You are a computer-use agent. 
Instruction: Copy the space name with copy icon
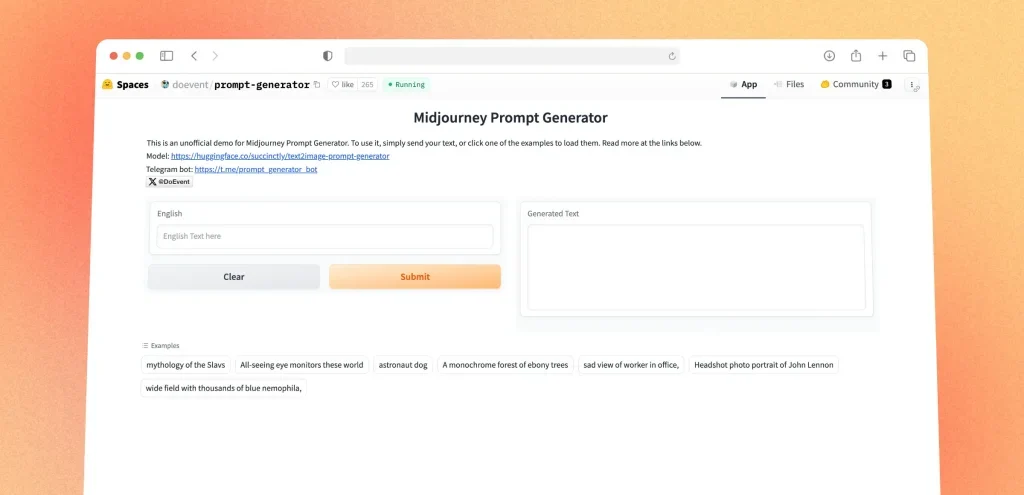coord(317,85)
